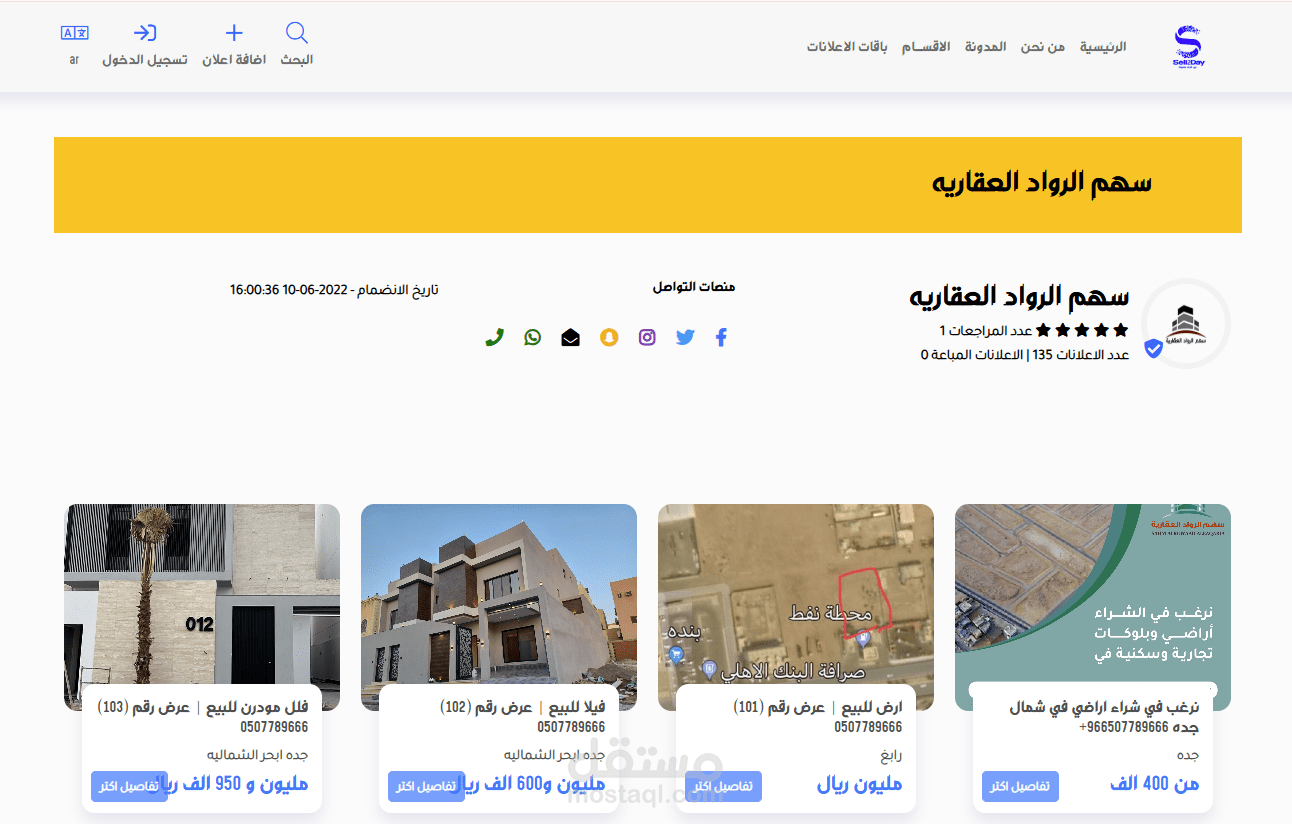The height and width of the screenshot is (824, 1292).
Task: Open المدونة blog menu item
Action: [x=985, y=47]
